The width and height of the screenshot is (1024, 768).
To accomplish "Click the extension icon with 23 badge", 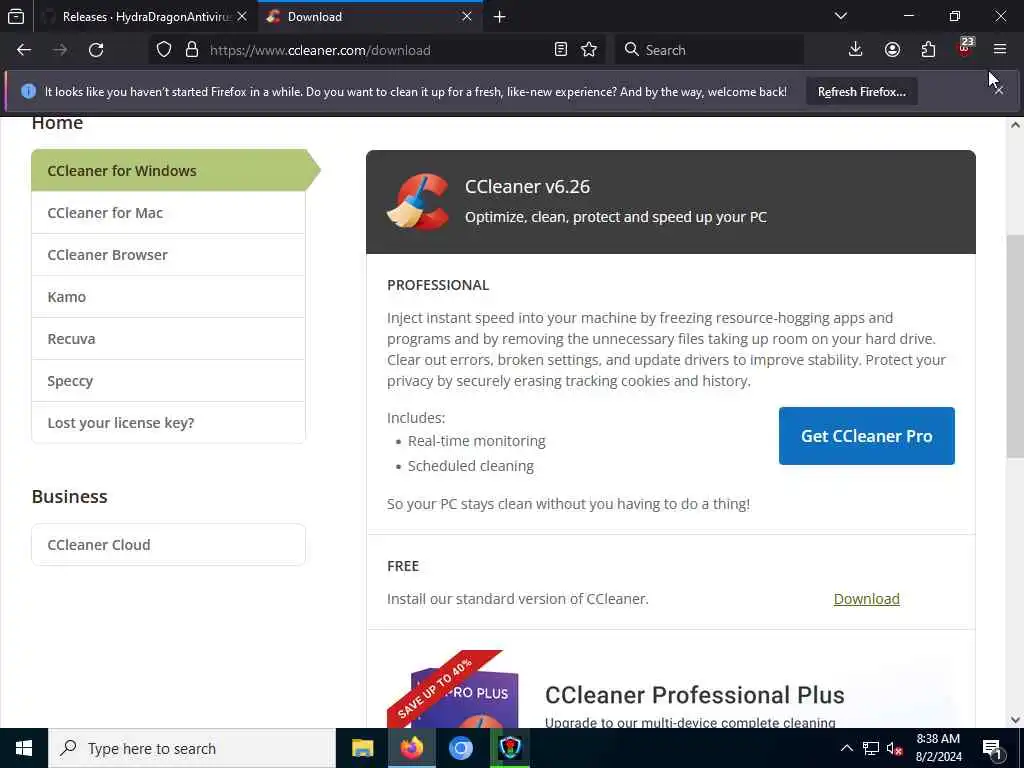I will point(965,48).
